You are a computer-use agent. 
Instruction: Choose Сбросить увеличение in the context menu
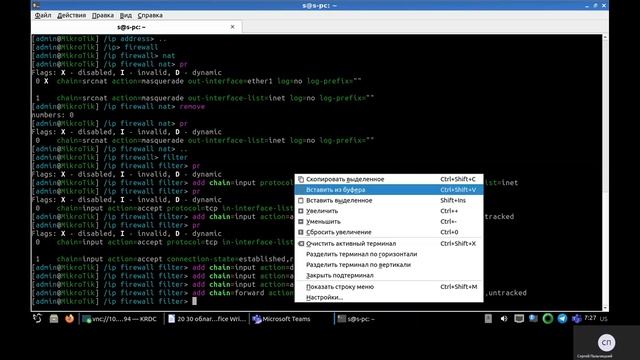[389, 232]
